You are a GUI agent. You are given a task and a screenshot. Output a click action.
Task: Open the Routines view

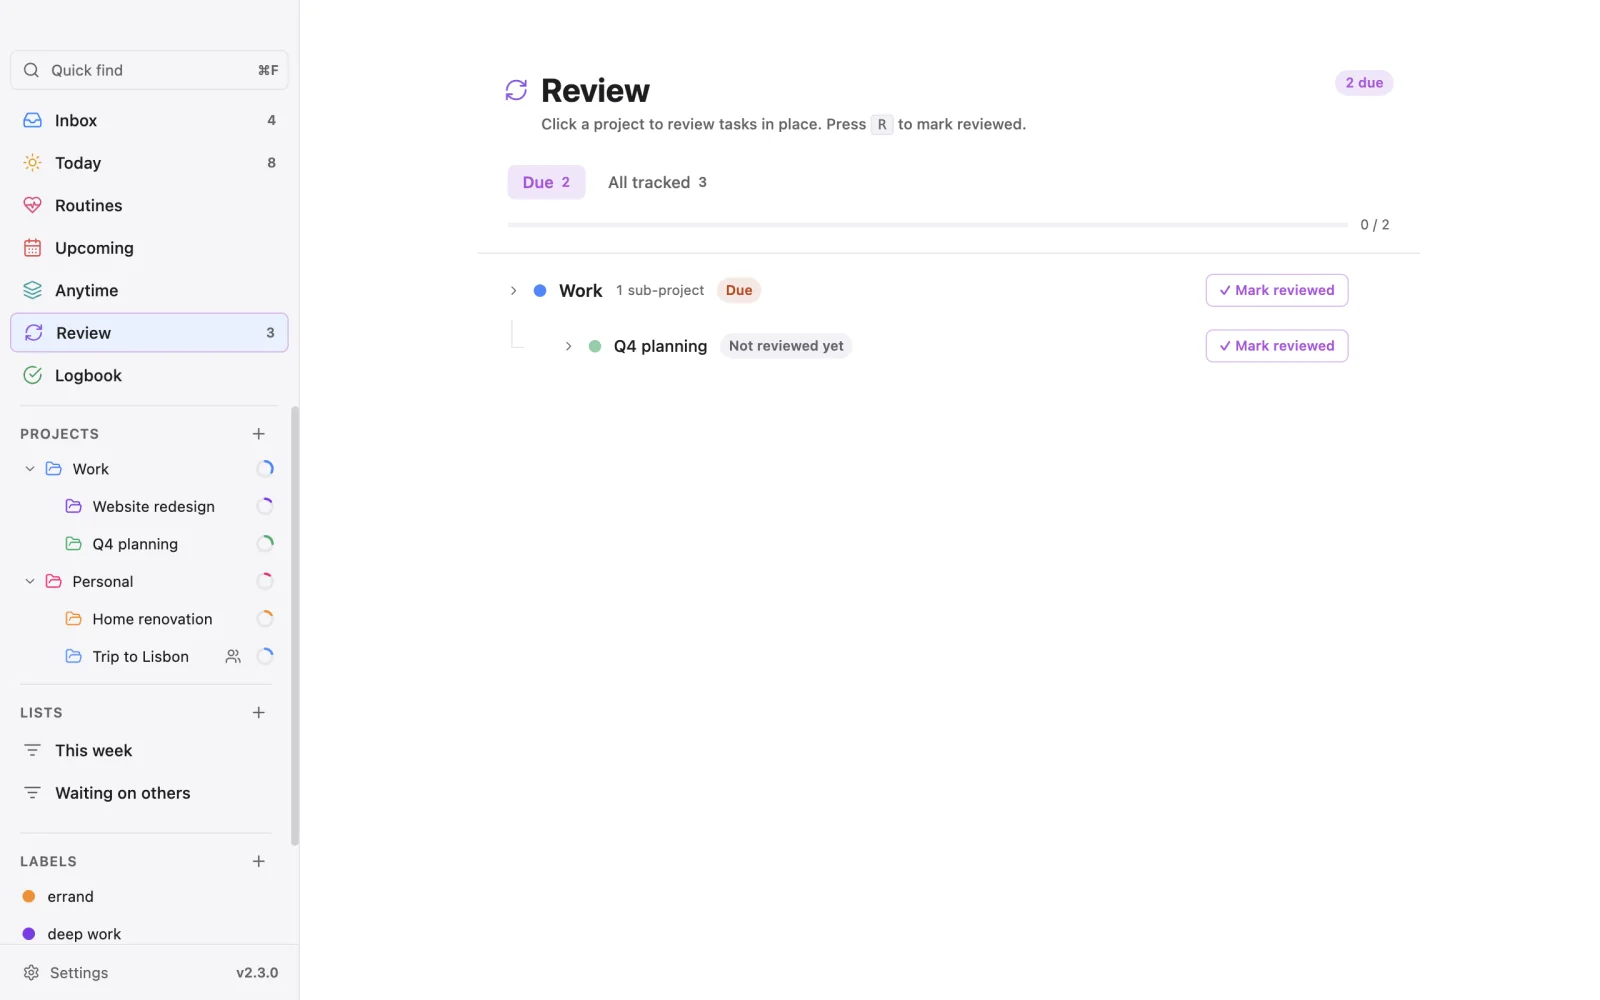tap(149, 205)
